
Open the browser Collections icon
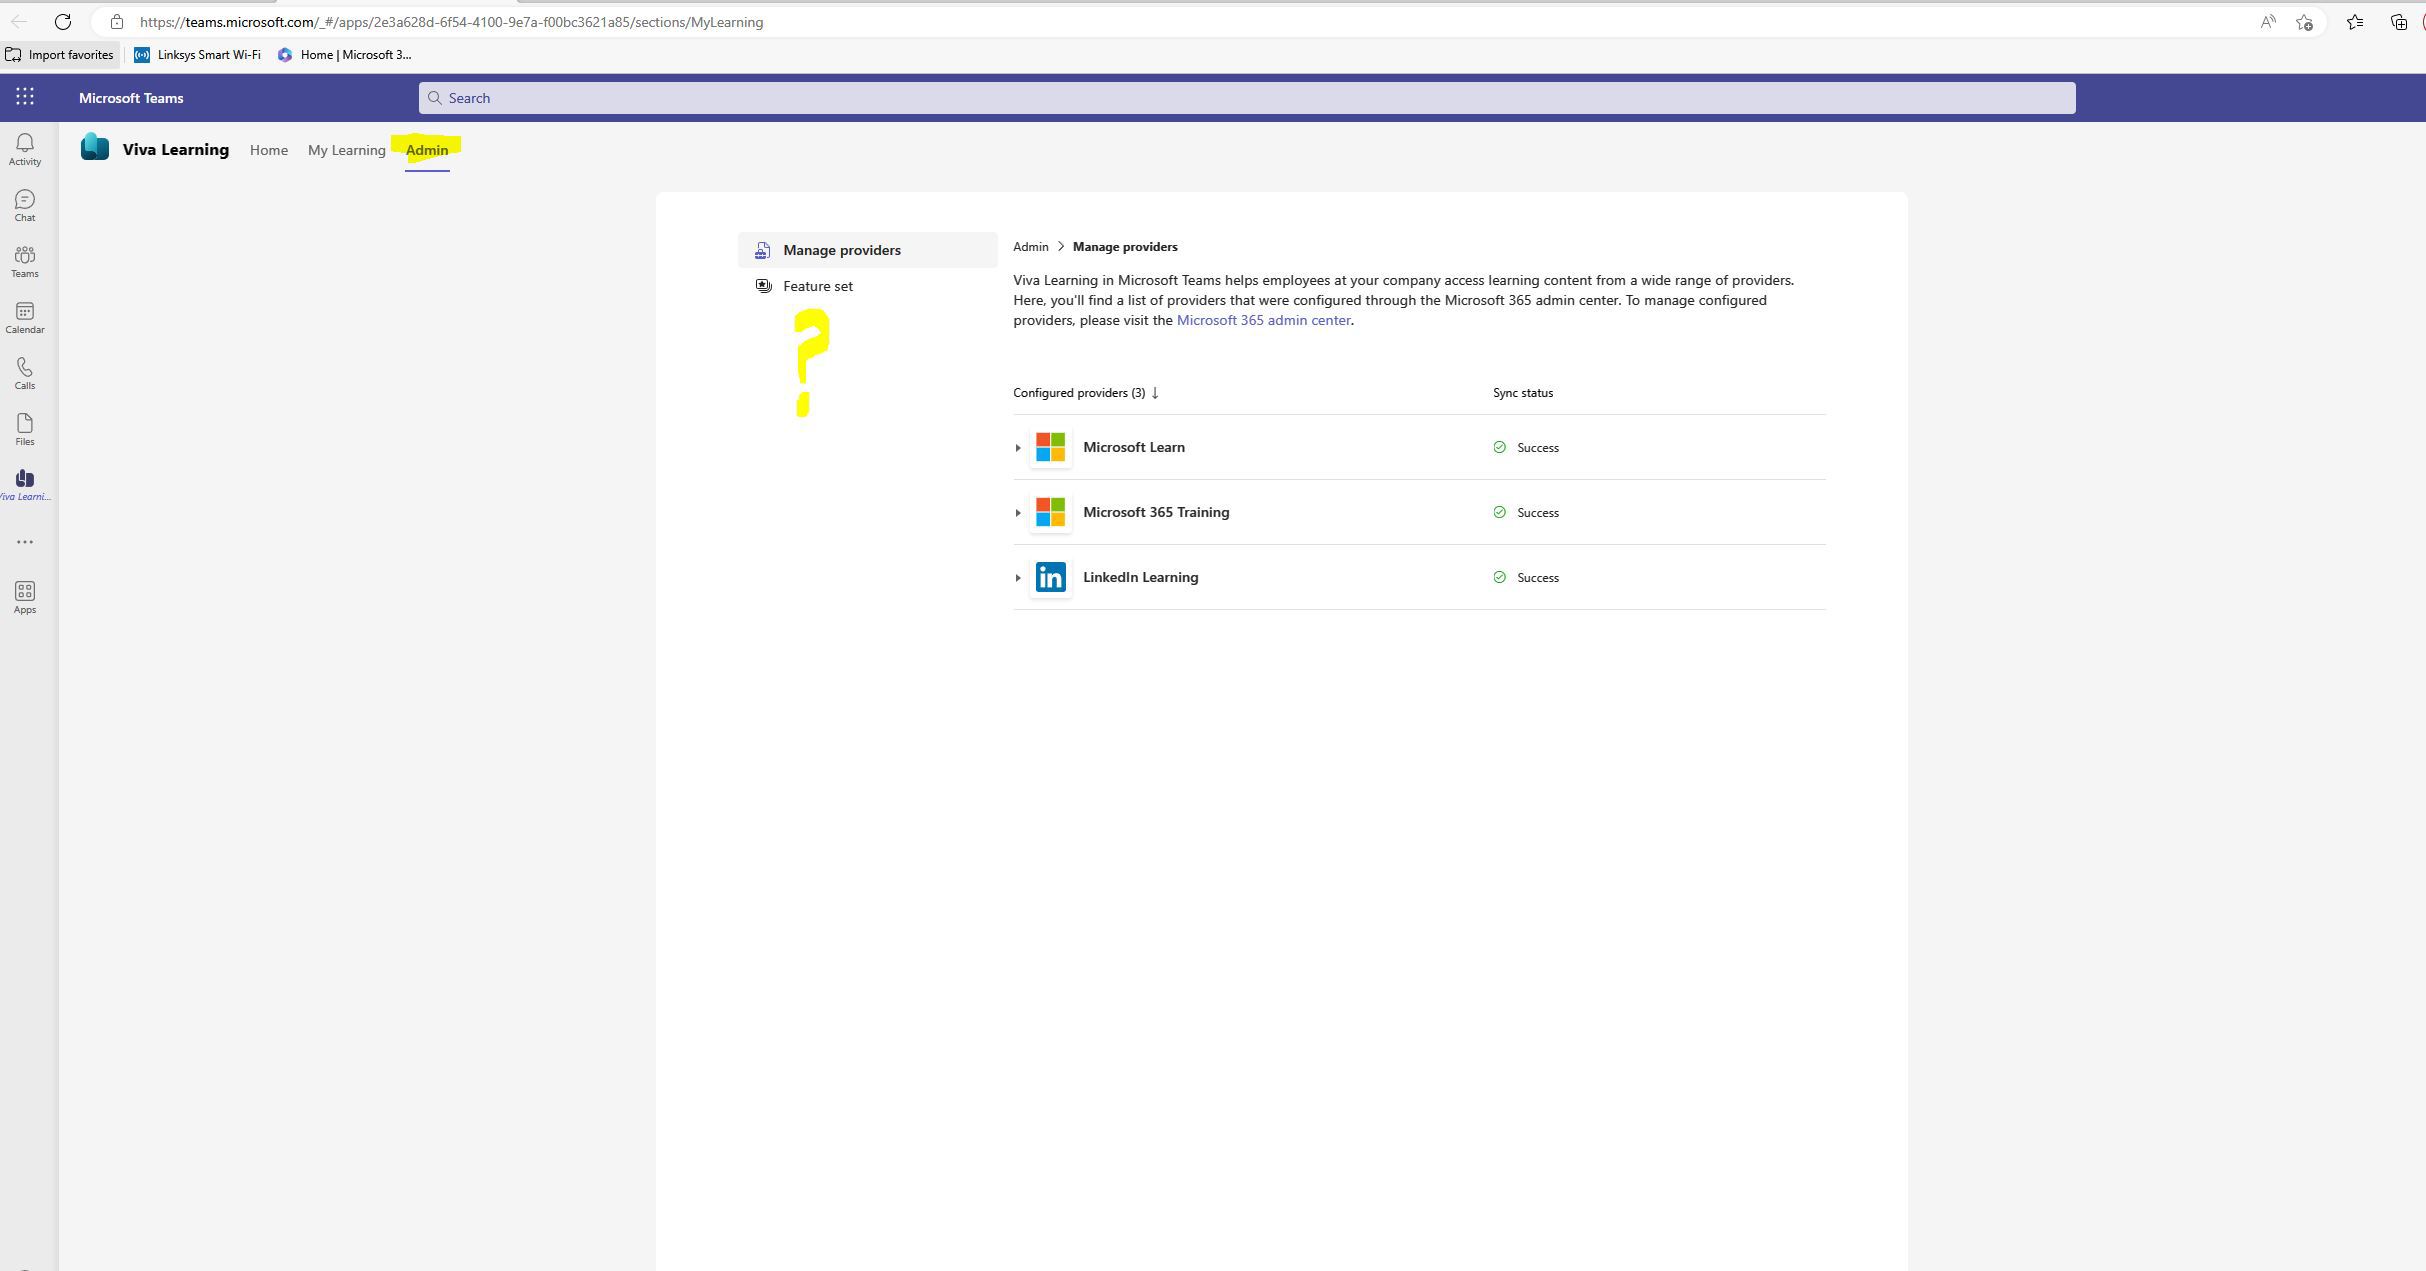(2398, 22)
